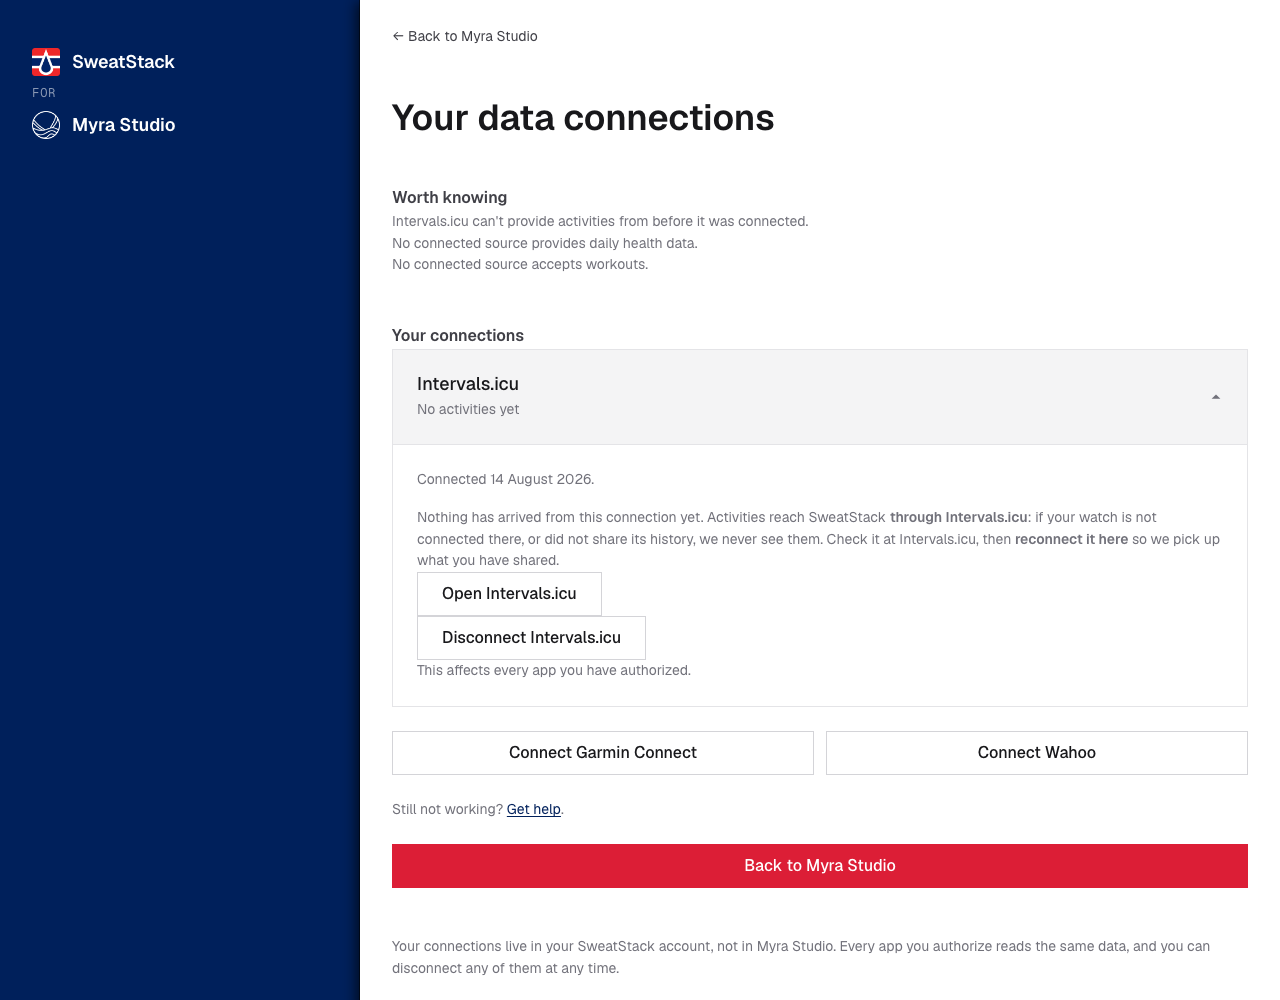Viewport: 1280px width, 1000px height.
Task: Open Intervals.icu via its button
Action: (x=509, y=594)
